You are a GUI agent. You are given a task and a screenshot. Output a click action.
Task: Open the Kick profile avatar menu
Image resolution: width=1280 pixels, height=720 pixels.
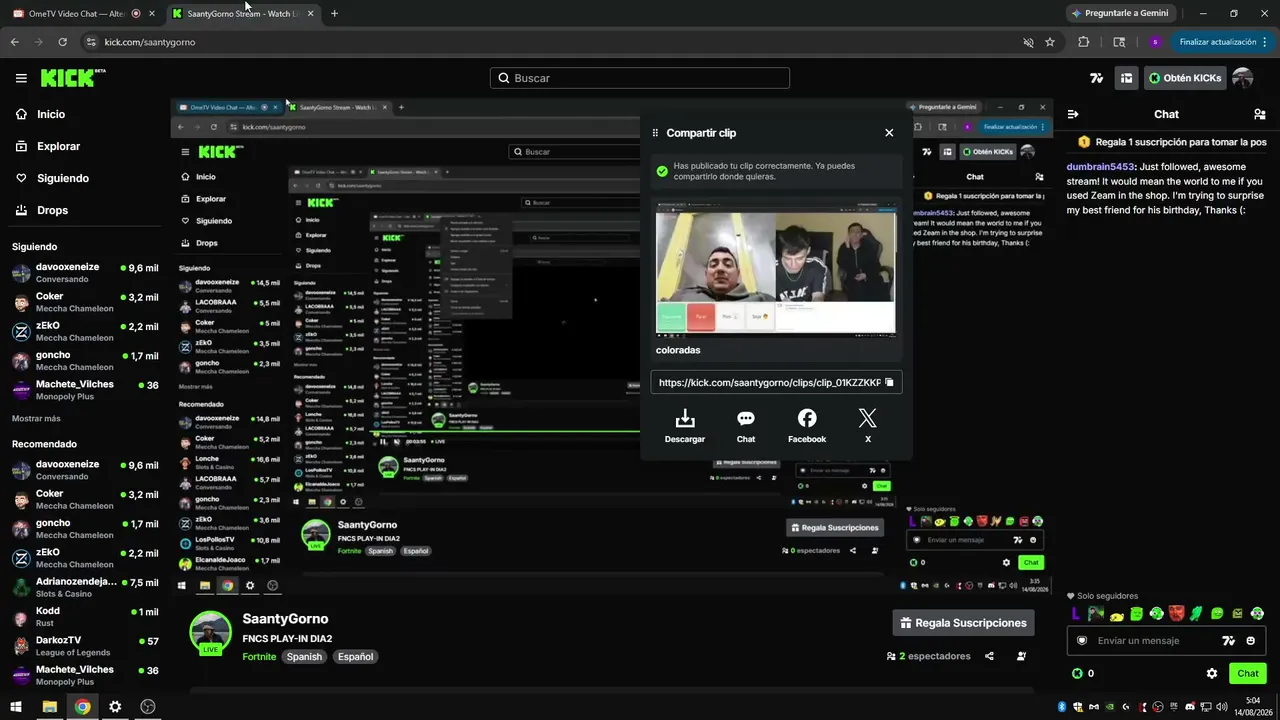tap(1243, 78)
